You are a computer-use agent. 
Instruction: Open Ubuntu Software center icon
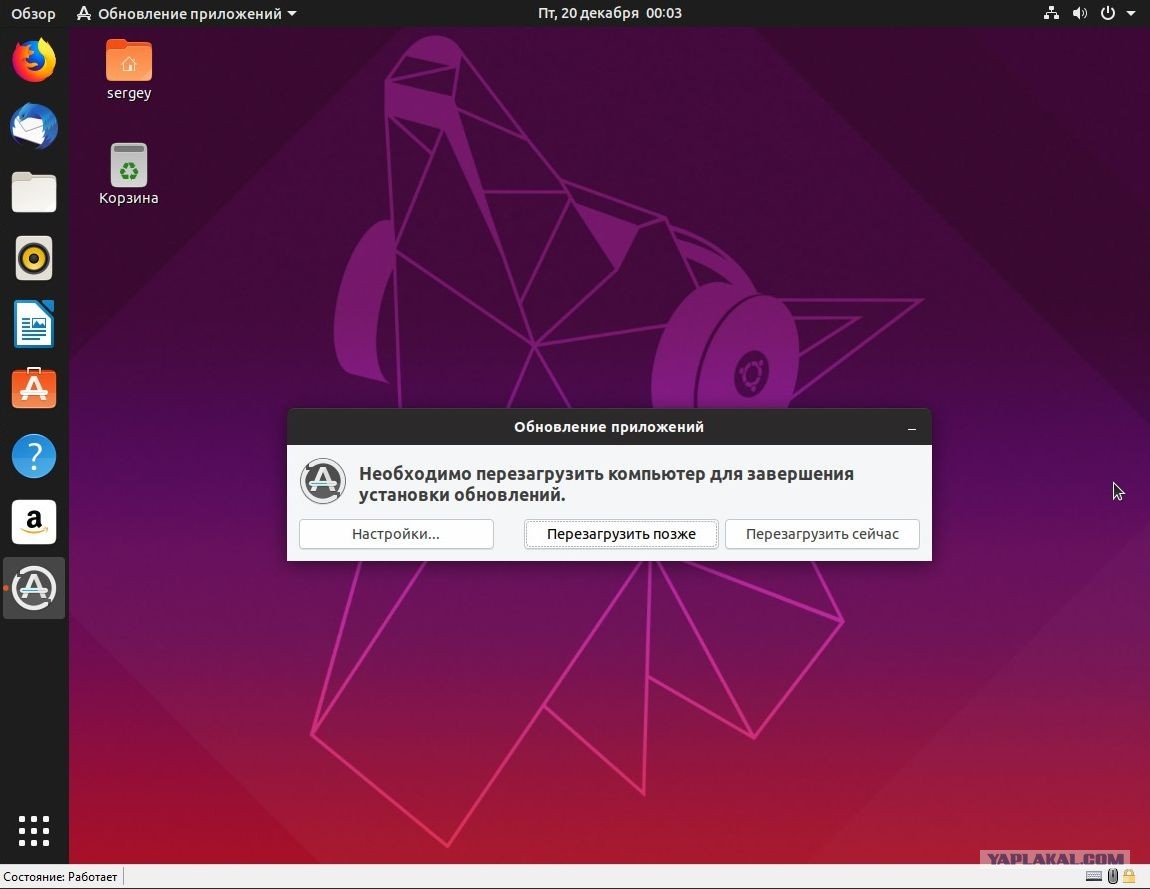(x=34, y=388)
